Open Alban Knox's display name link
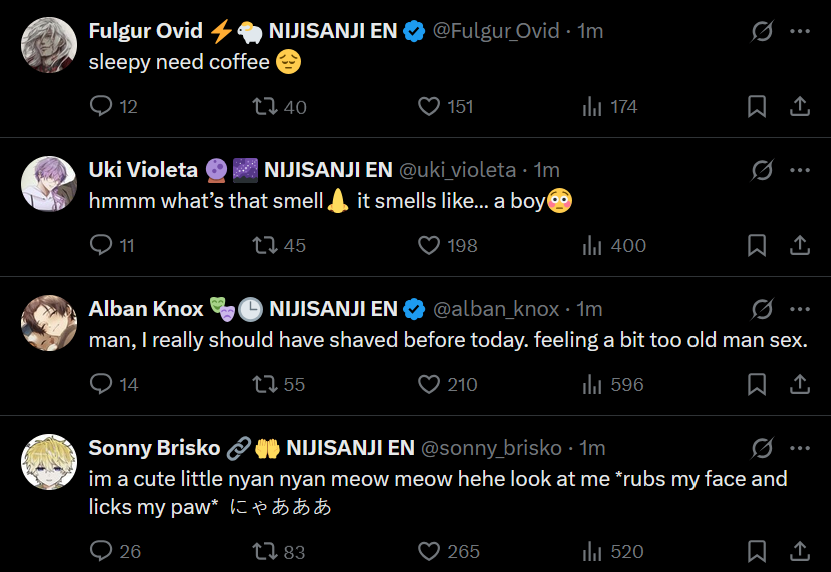The image size is (831, 572). (146, 309)
